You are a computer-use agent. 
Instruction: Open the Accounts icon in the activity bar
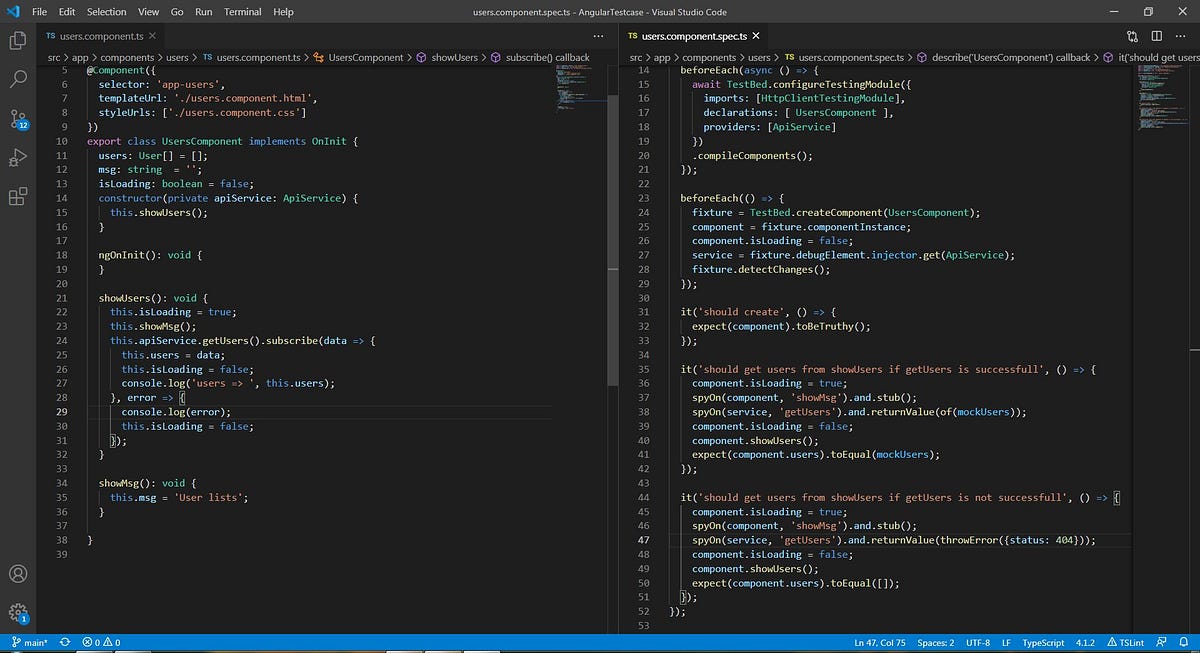point(17,573)
